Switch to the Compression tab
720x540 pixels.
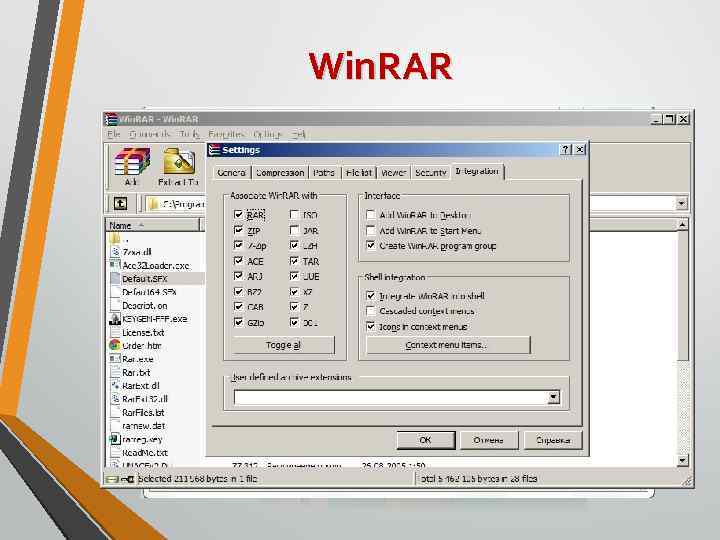280,173
